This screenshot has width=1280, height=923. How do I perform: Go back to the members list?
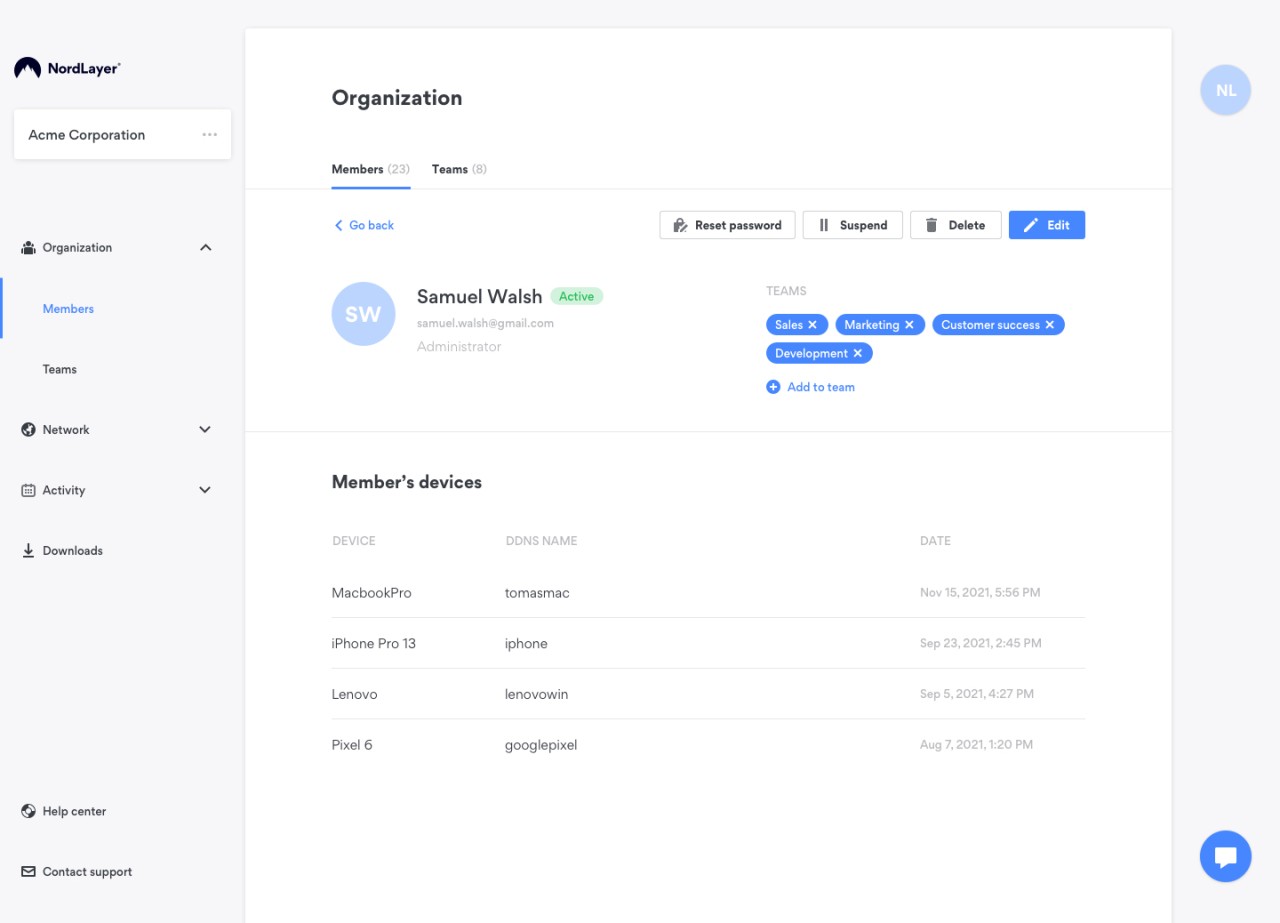pos(364,225)
